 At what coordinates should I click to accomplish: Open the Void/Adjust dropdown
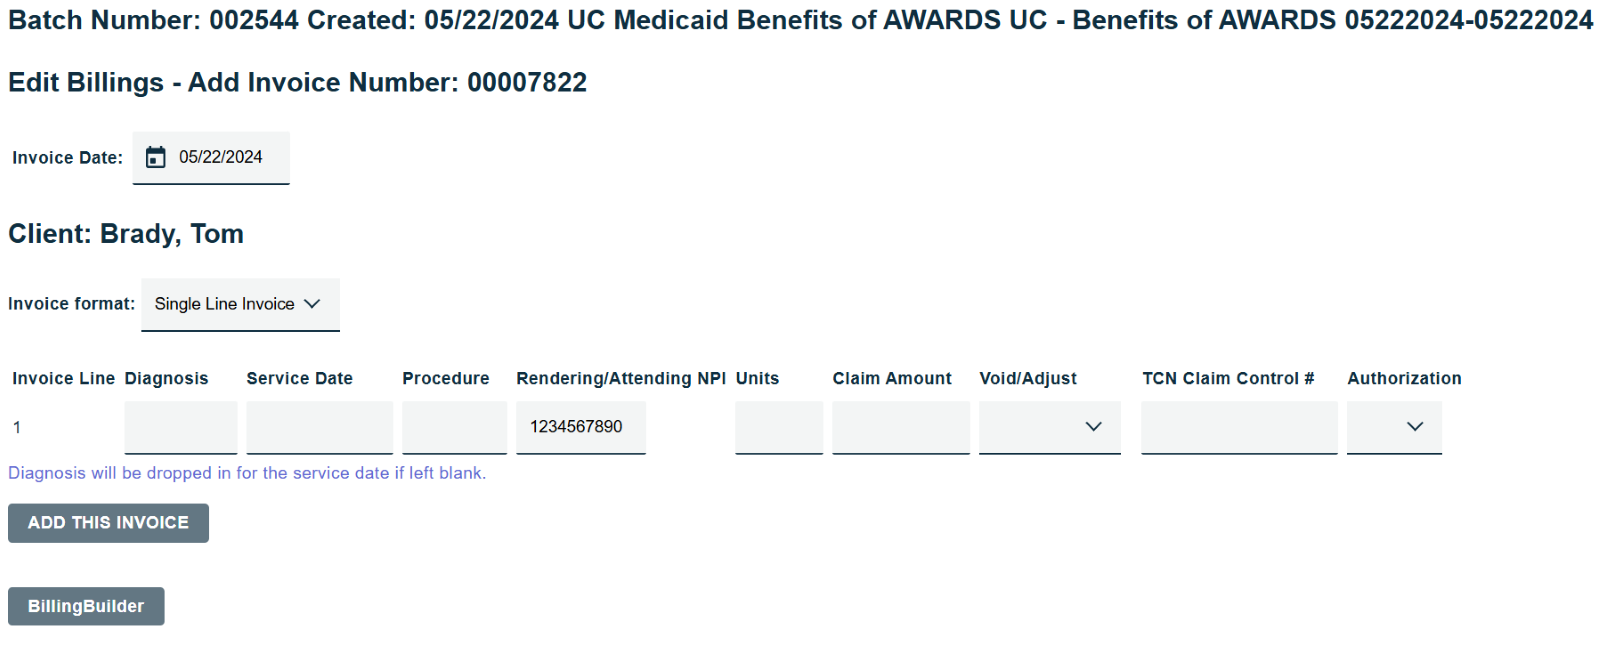tap(1049, 427)
